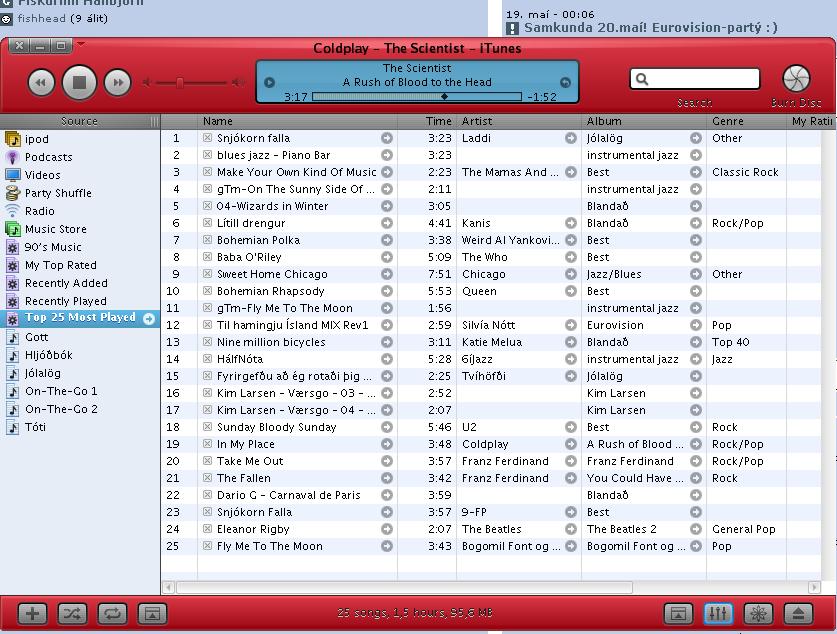
Task: Click the arrow next to Bohemian Polka name
Action: tap(387, 240)
